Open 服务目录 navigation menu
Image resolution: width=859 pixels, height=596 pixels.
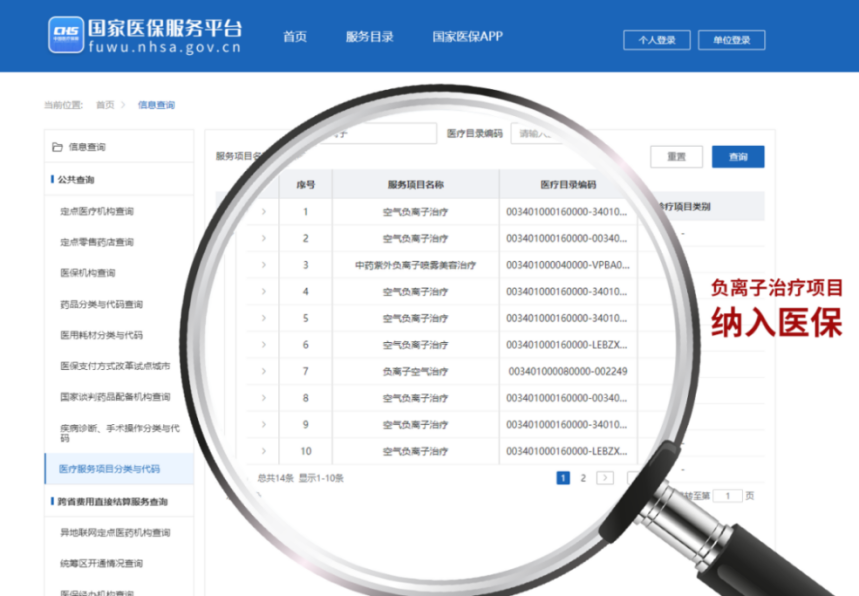click(369, 37)
